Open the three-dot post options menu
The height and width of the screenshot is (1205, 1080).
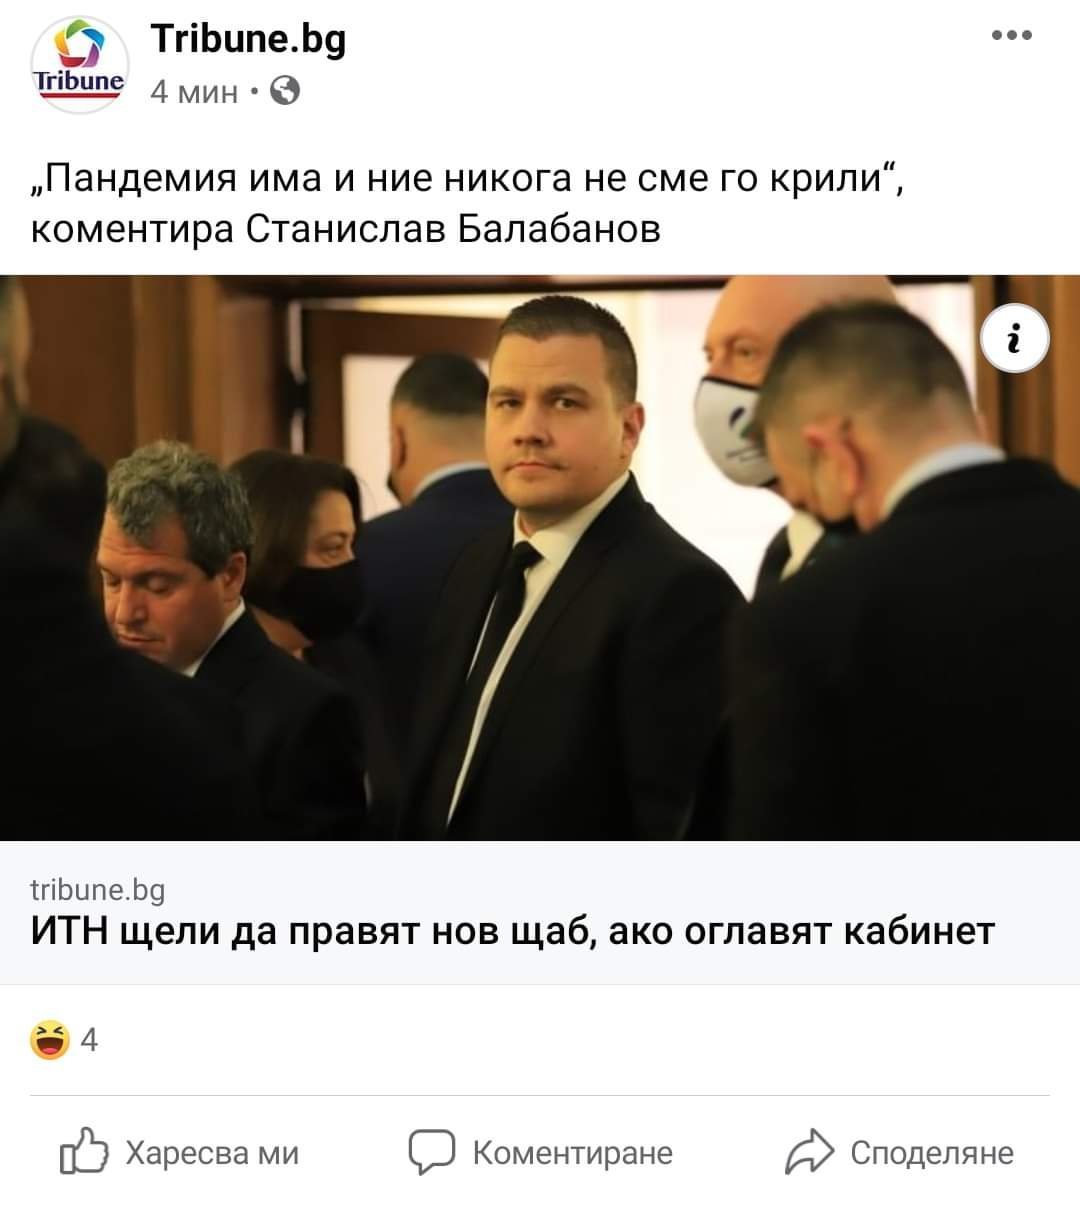click(1011, 35)
